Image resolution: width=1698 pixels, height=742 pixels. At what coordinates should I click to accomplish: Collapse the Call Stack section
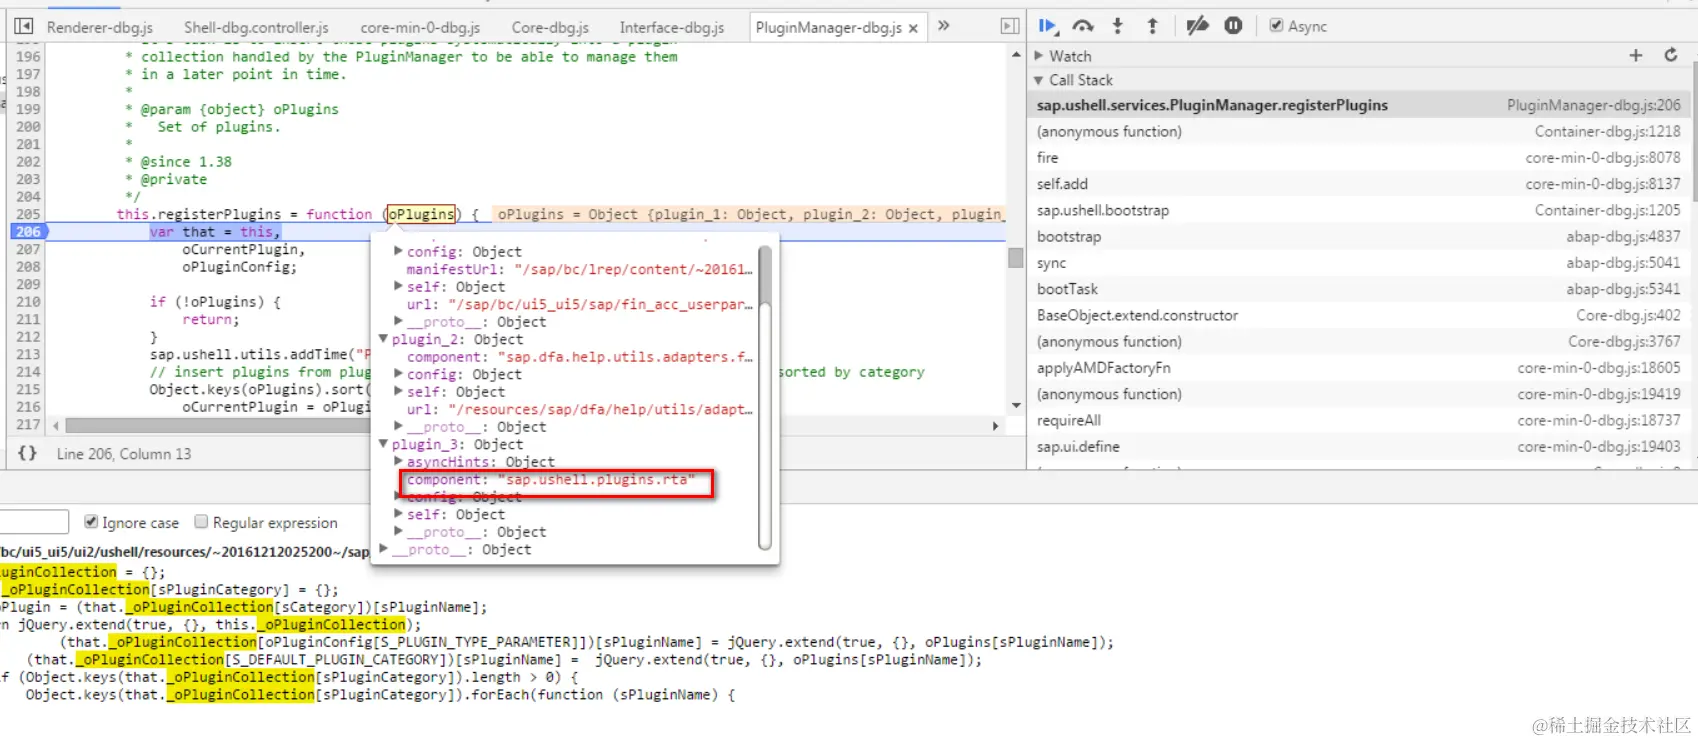coord(1039,80)
